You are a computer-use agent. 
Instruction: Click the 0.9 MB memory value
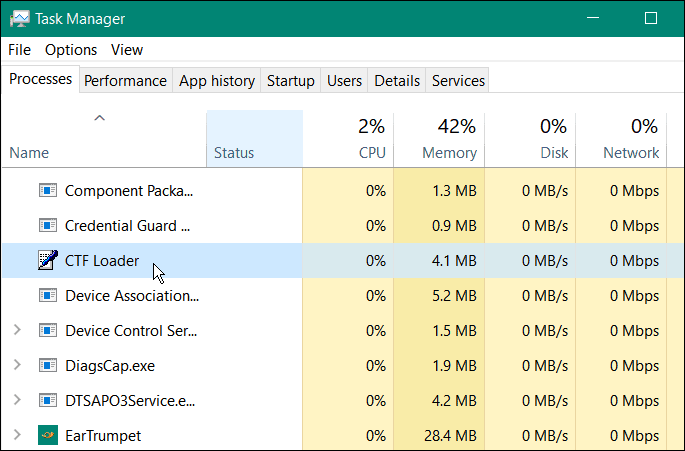tap(454, 226)
